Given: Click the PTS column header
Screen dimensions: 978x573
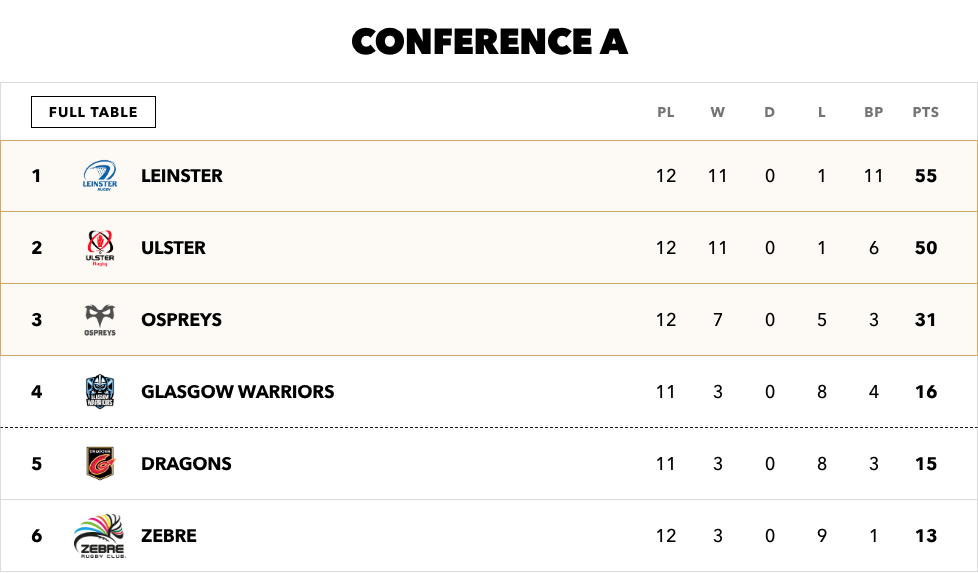Looking at the screenshot, I should (x=926, y=112).
